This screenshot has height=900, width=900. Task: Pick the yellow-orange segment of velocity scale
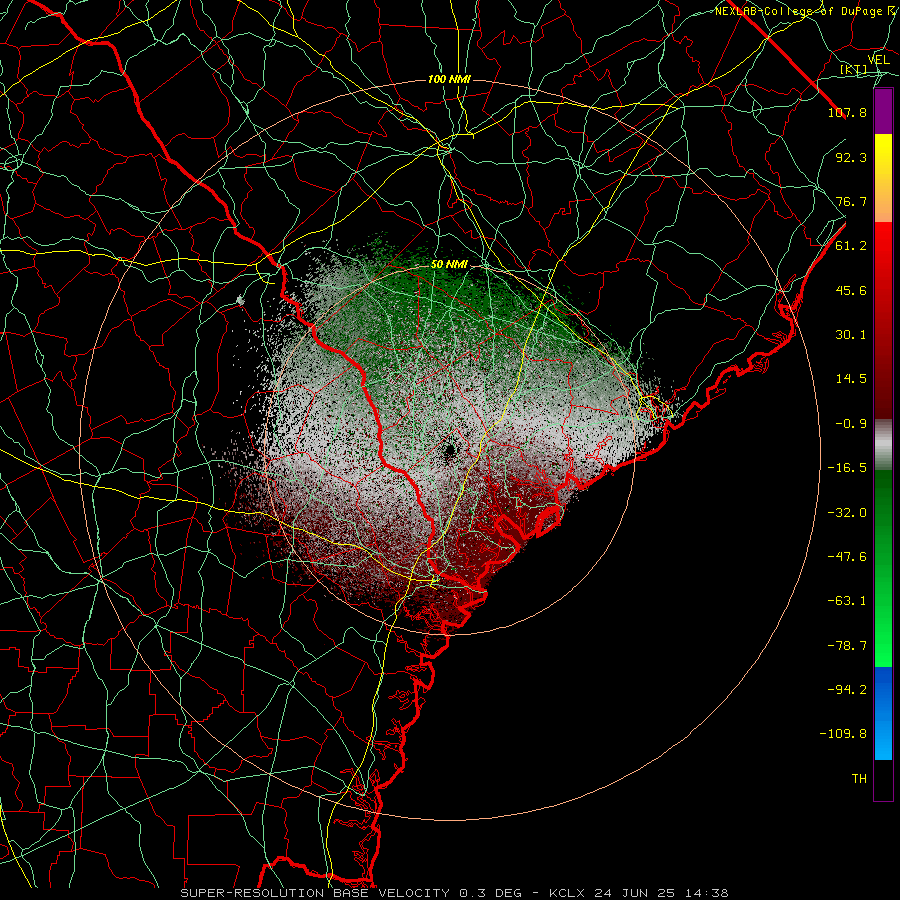883,178
